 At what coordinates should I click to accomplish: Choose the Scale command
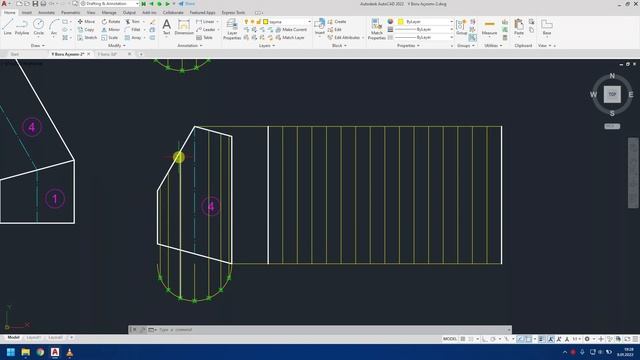click(x=110, y=38)
